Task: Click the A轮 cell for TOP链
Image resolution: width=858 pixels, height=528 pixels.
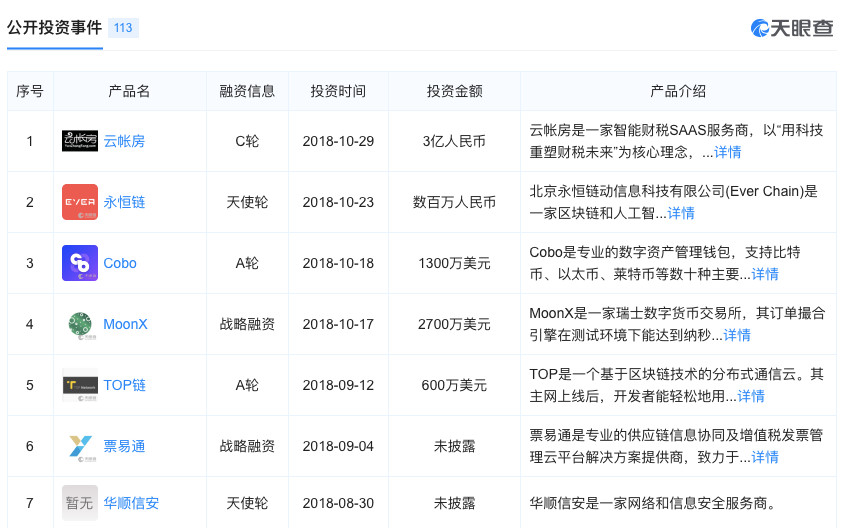Action: 247,385
